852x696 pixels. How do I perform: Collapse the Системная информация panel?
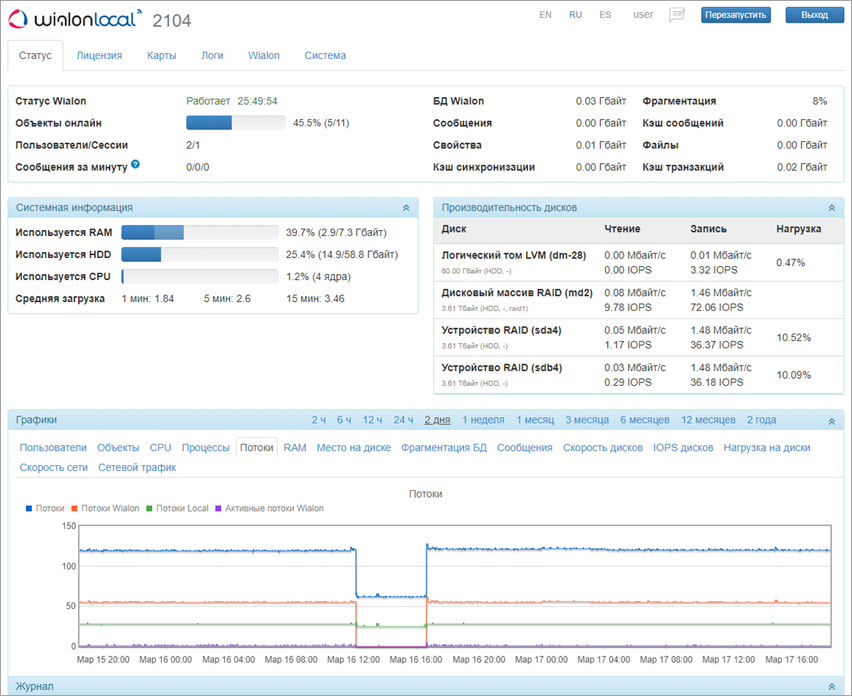point(406,208)
